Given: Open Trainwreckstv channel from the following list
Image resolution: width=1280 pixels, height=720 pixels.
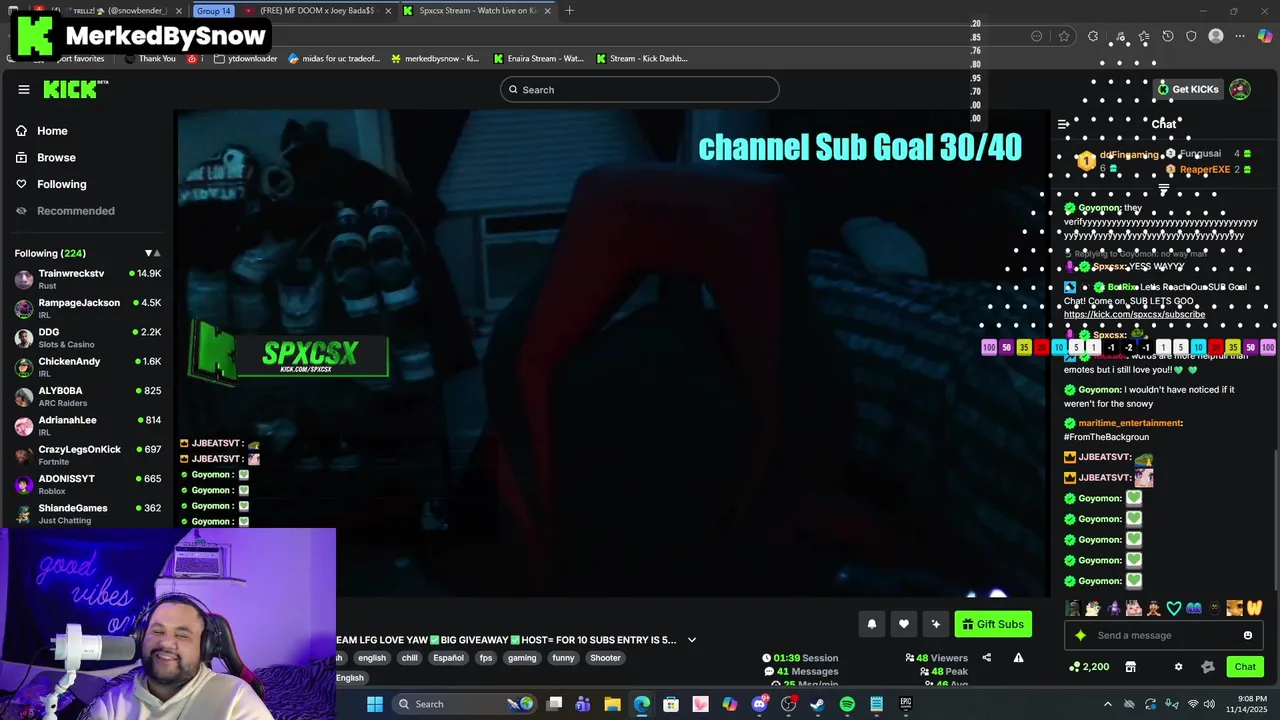Looking at the screenshot, I should coord(88,279).
